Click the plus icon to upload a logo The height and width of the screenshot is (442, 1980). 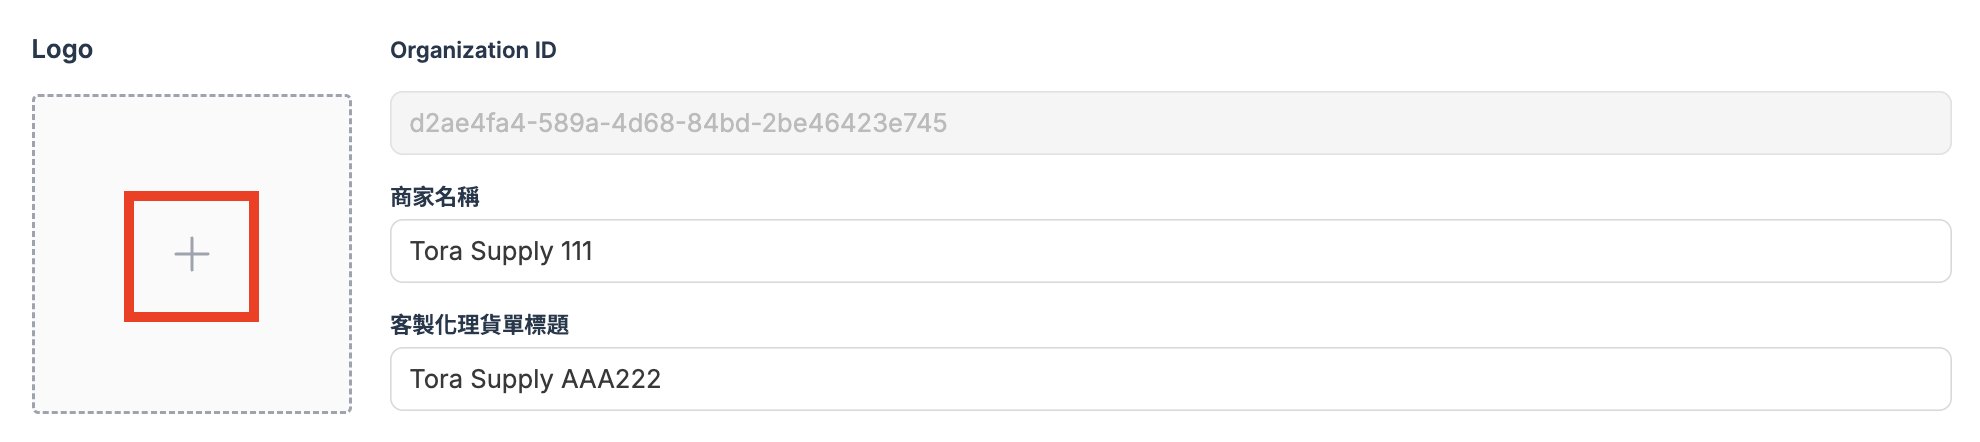(x=191, y=255)
